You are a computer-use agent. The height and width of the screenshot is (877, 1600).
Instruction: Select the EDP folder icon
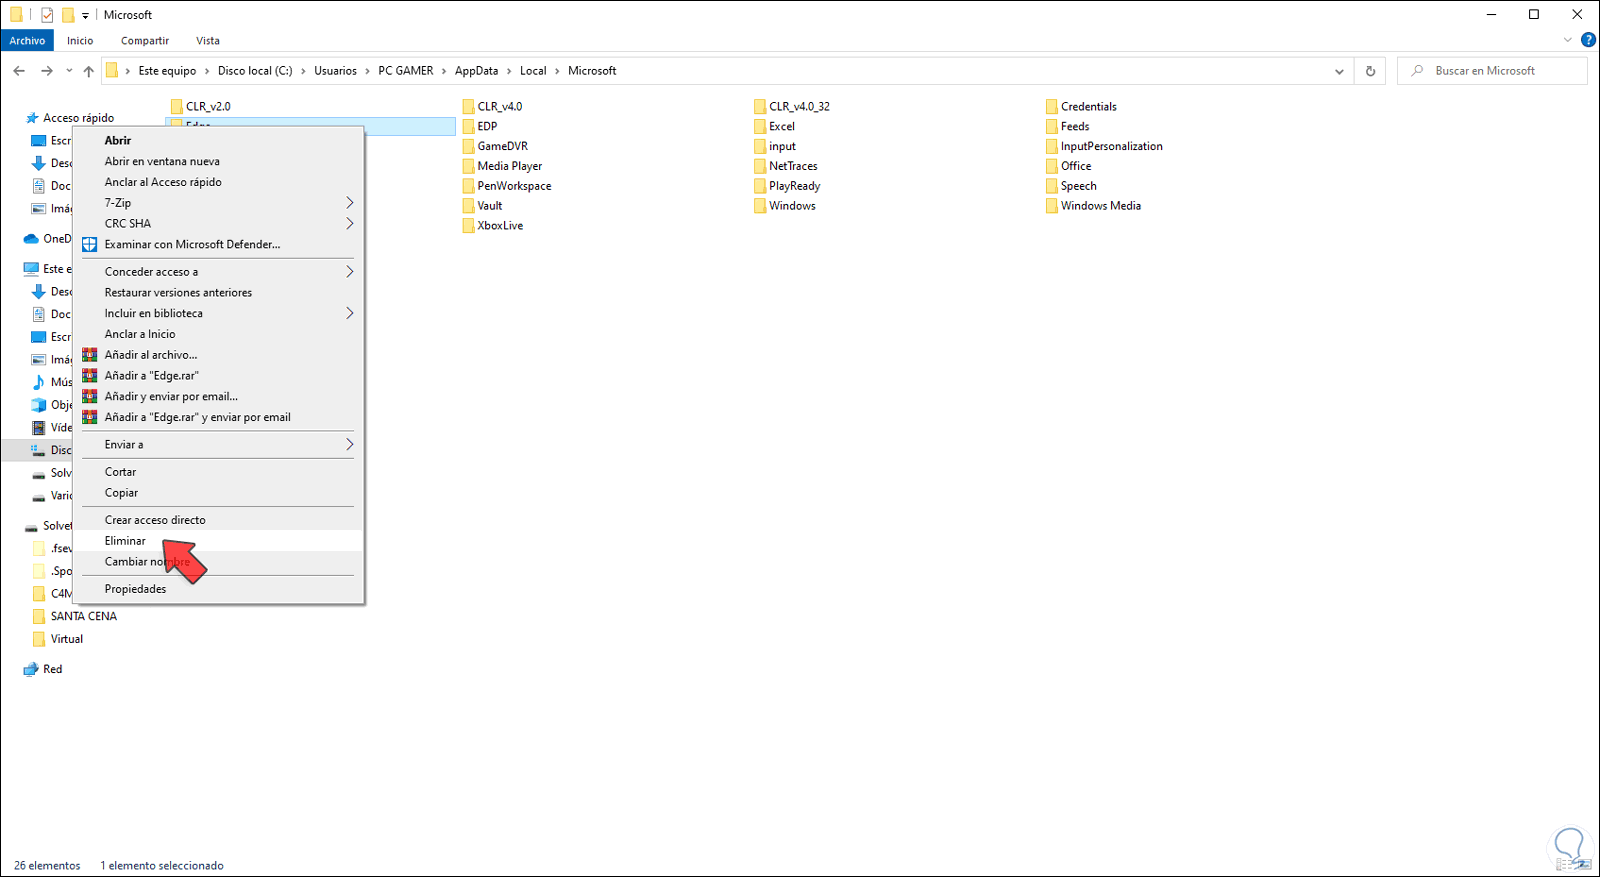(x=469, y=126)
